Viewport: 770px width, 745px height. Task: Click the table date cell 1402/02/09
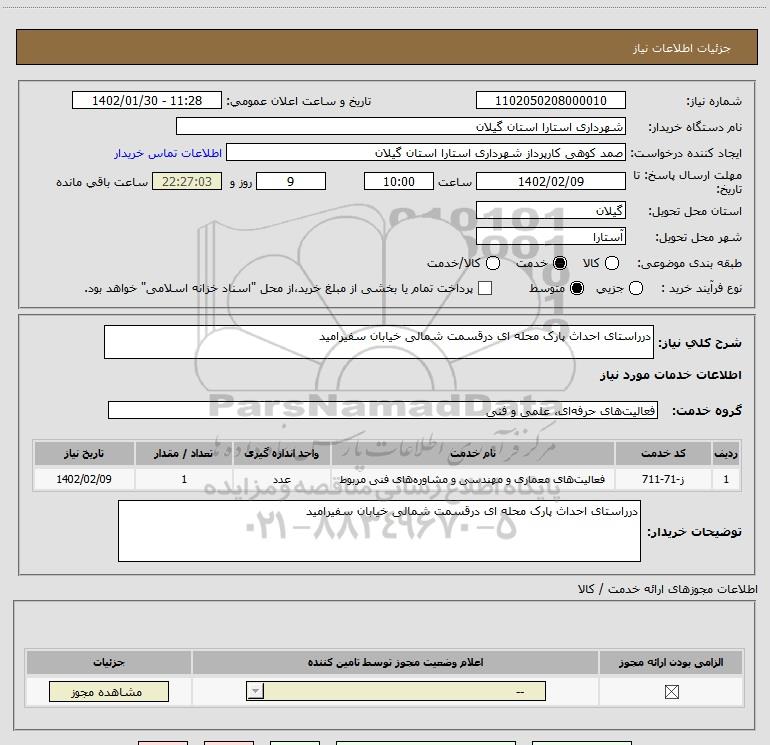pos(84,479)
